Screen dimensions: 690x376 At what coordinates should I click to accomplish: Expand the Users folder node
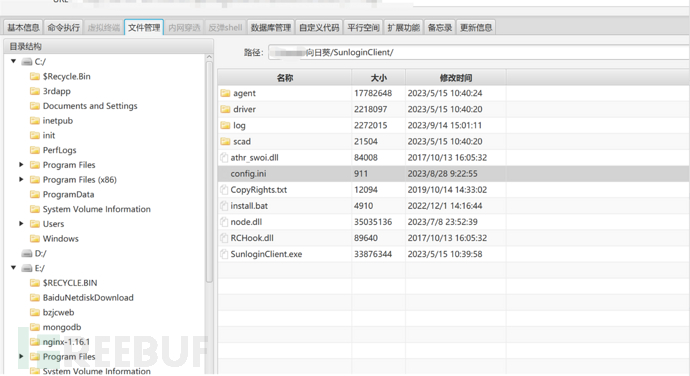click(x=21, y=223)
